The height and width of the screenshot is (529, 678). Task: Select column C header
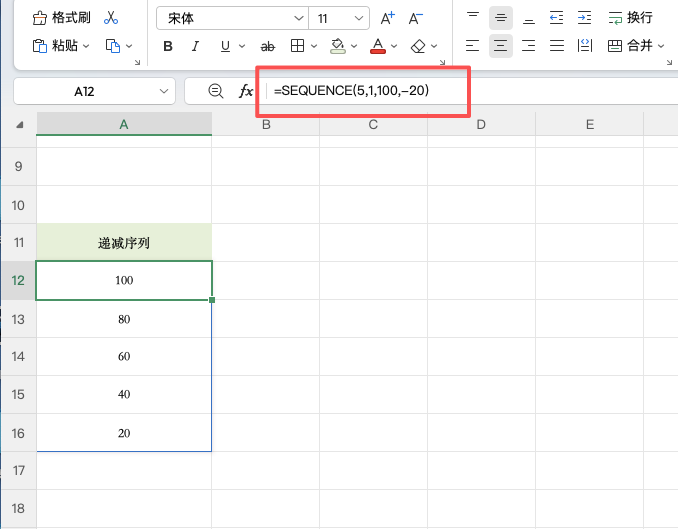click(x=373, y=125)
